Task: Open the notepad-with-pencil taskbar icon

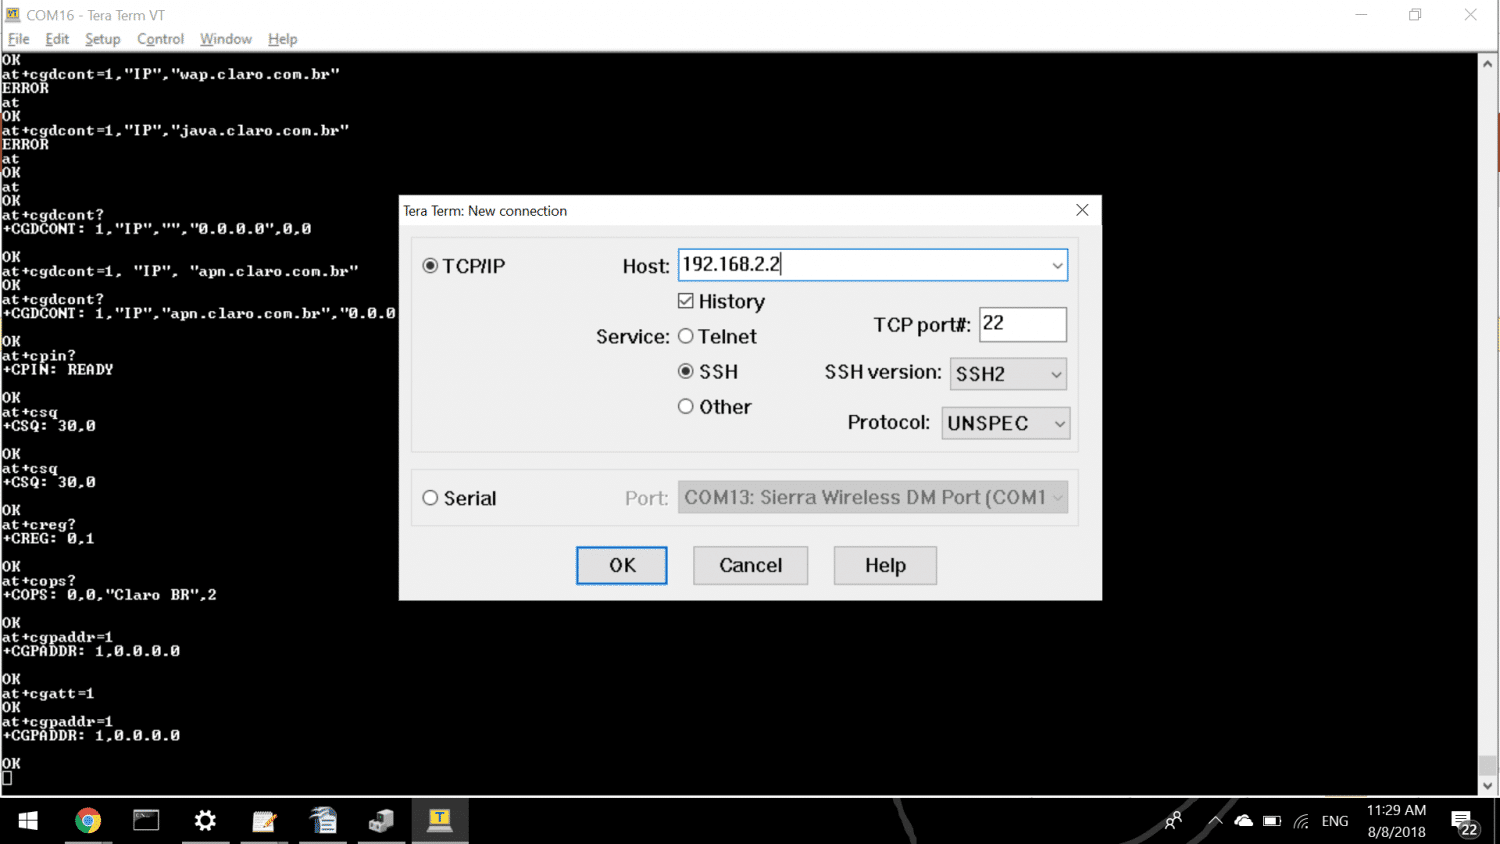Action: click(264, 821)
